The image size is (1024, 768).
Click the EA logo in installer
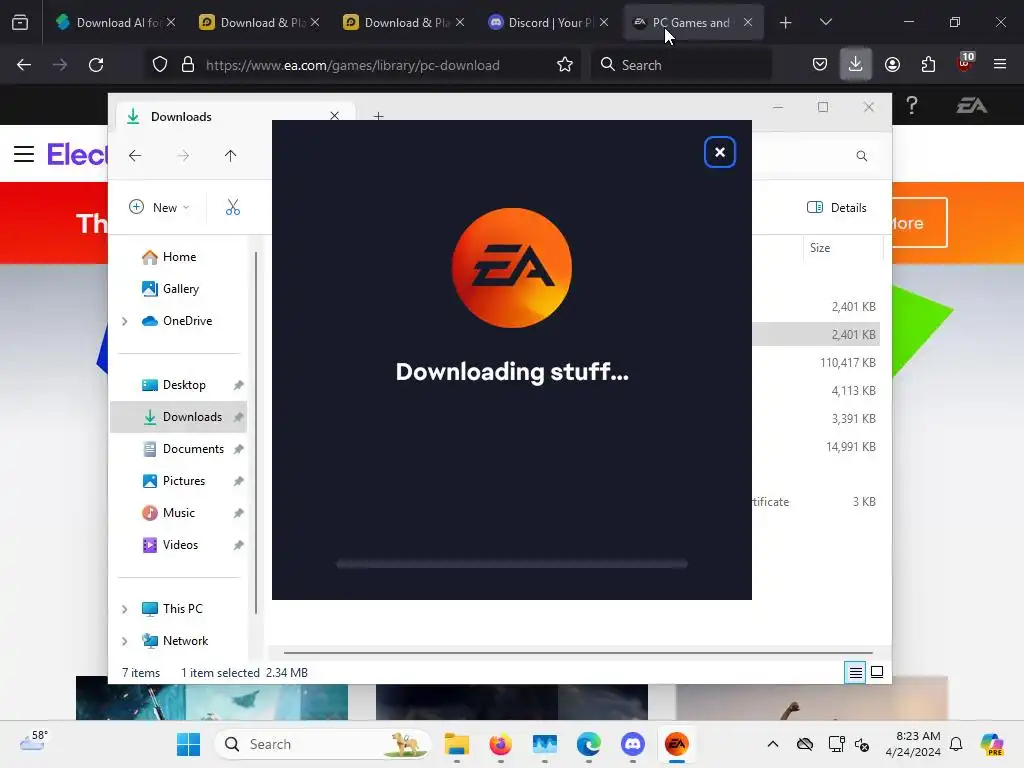[x=512, y=268]
